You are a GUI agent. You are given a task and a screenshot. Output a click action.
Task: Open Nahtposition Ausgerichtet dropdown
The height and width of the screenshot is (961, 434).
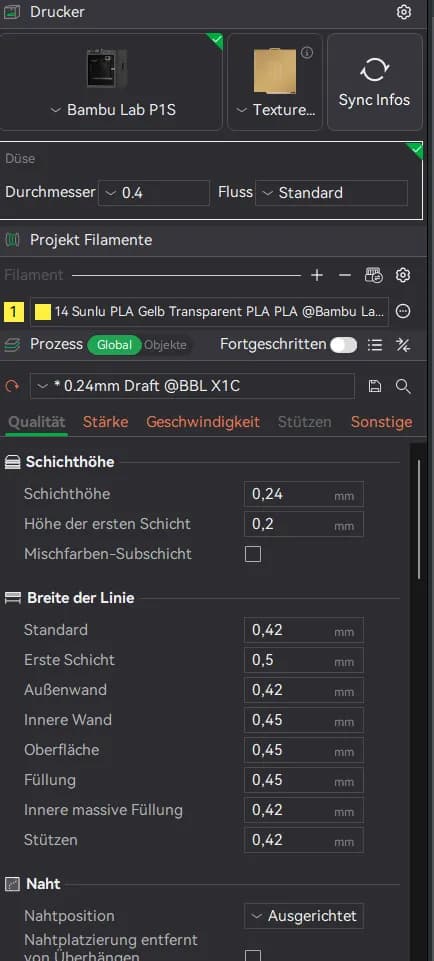pos(303,916)
